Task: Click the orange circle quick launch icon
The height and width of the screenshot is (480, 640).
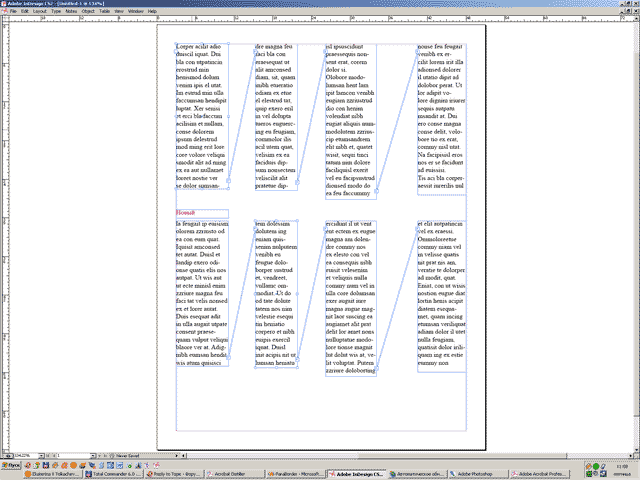Action: pyautogui.click(x=73, y=465)
